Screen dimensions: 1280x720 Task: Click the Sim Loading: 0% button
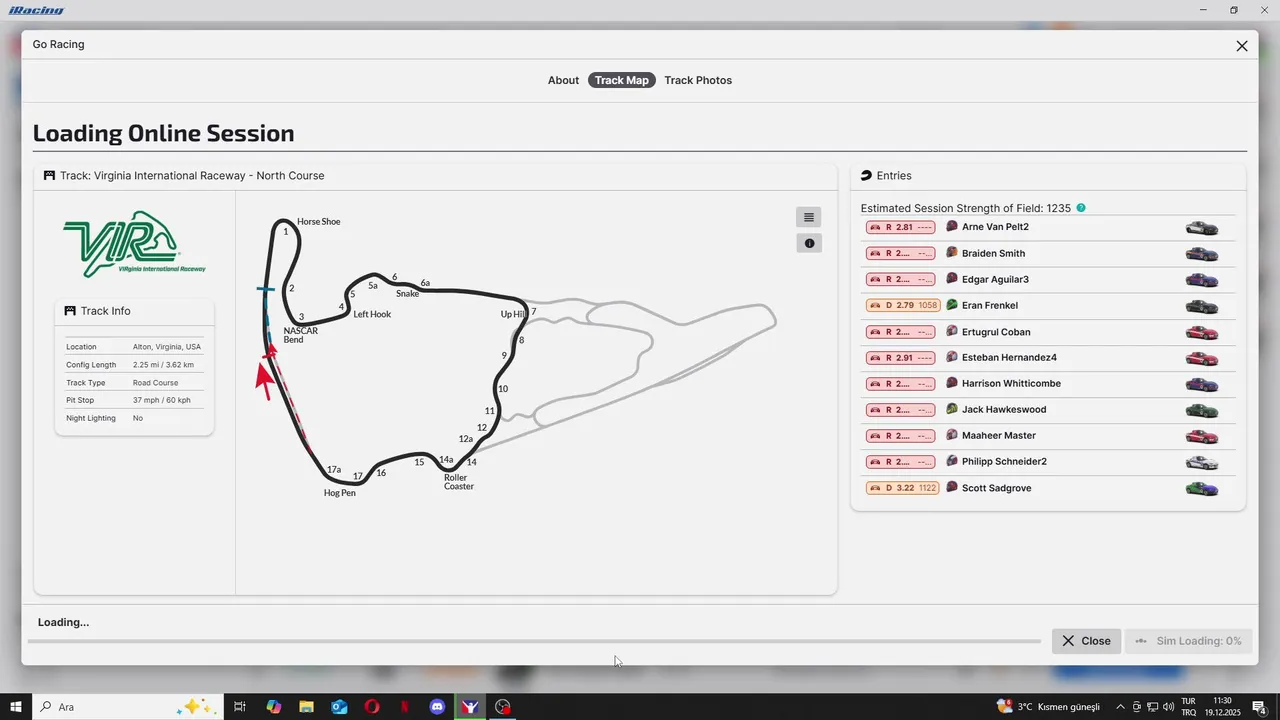click(1188, 641)
